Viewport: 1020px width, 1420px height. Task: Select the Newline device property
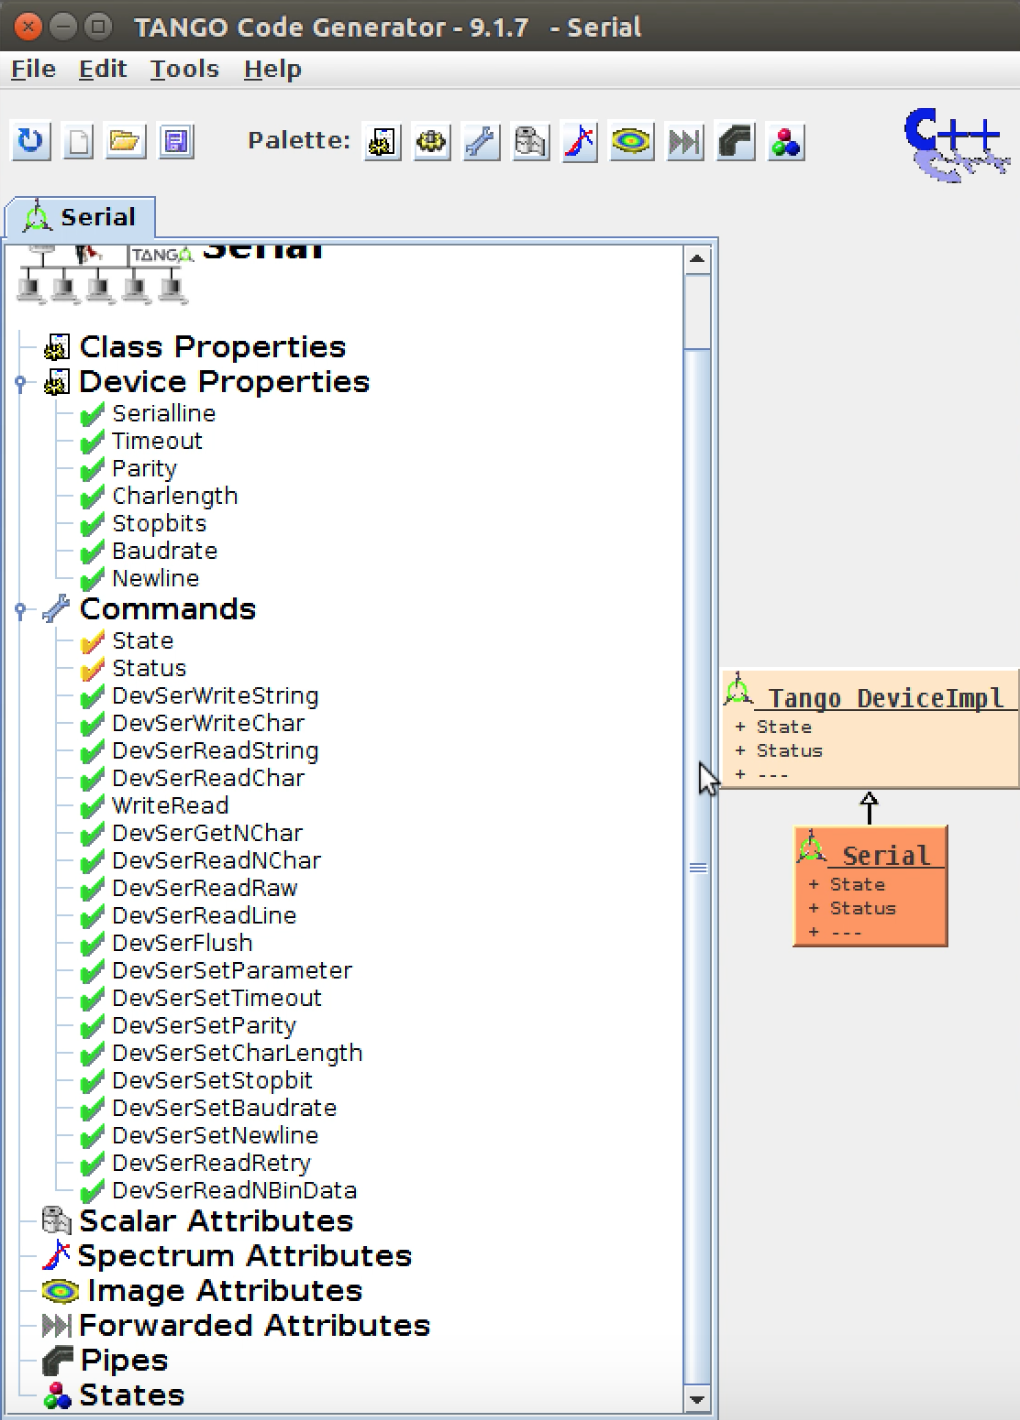tap(155, 579)
